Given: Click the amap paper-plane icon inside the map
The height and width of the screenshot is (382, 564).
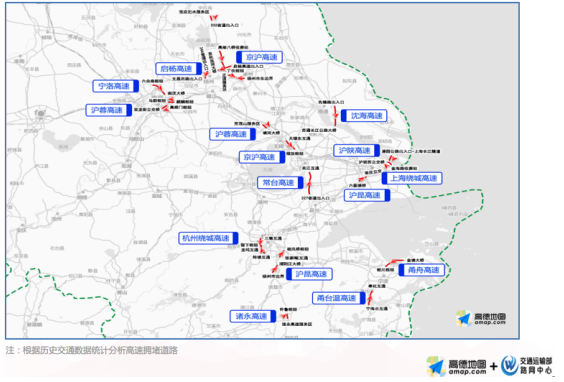Looking at the screenshot, I should tap(464, 318).
